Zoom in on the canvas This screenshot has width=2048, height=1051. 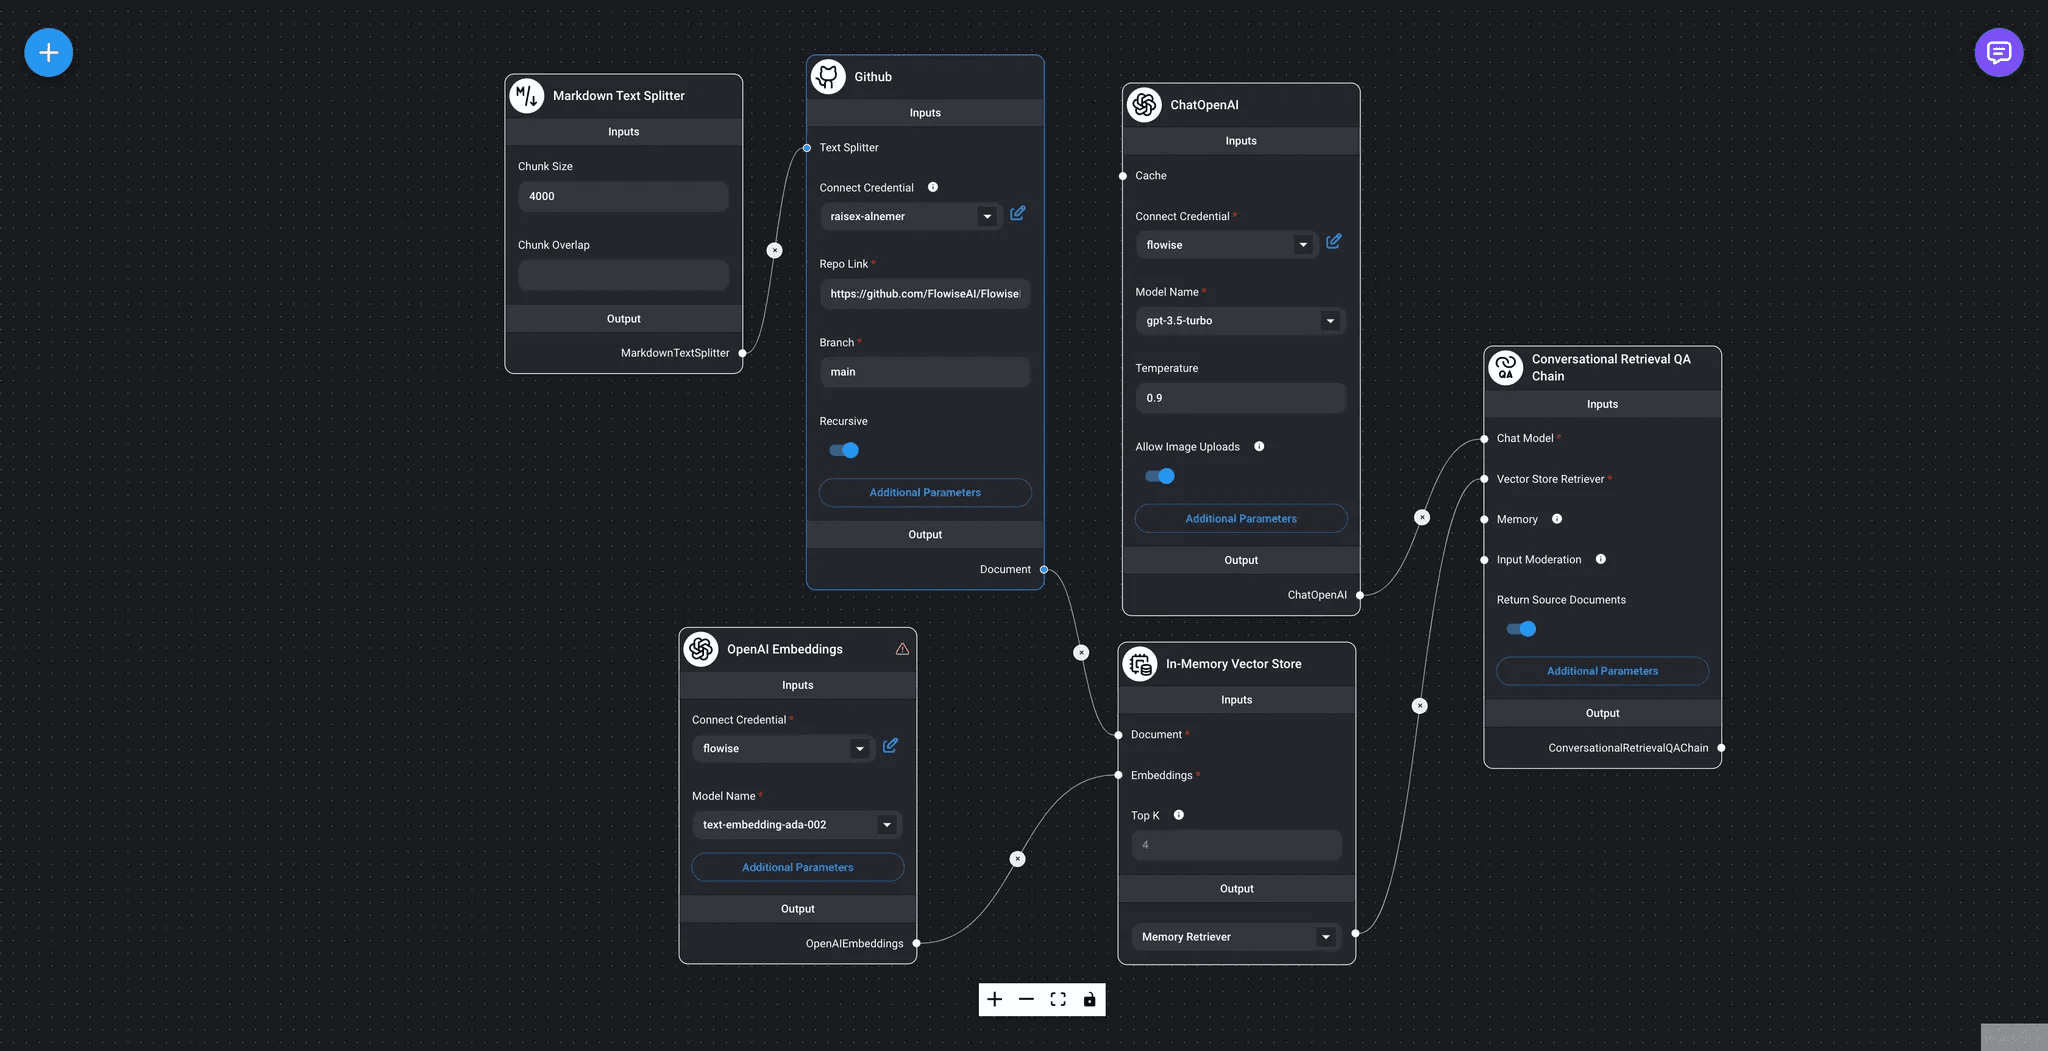[x=994, y=999]
